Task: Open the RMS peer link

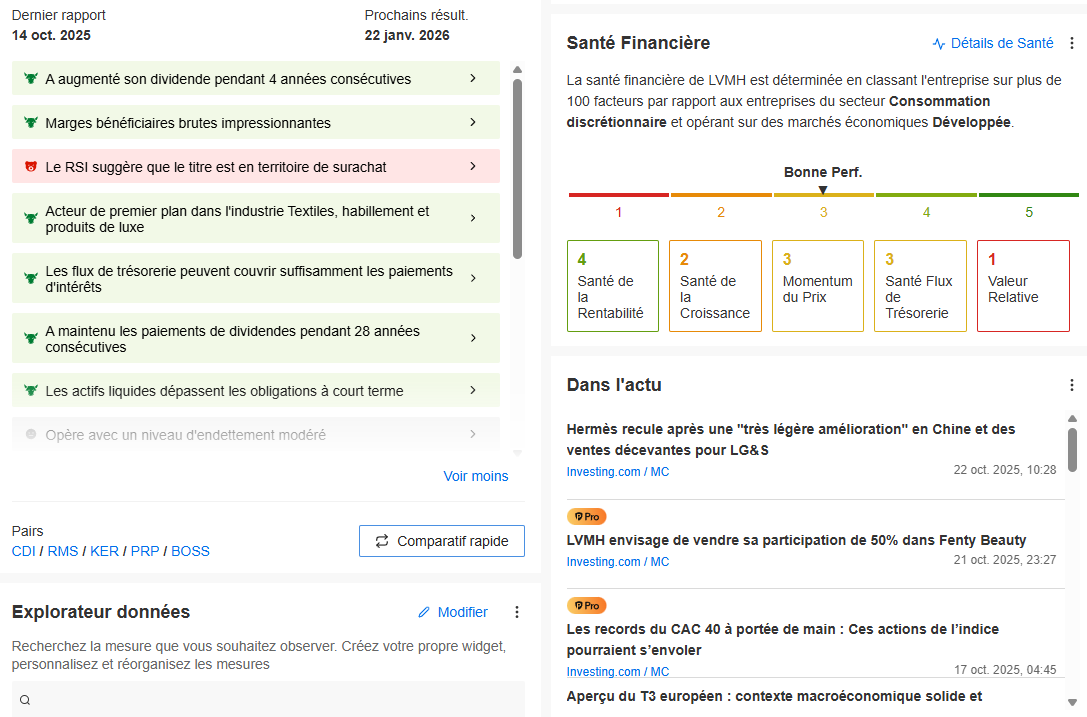Action: (x=63, y=551)
